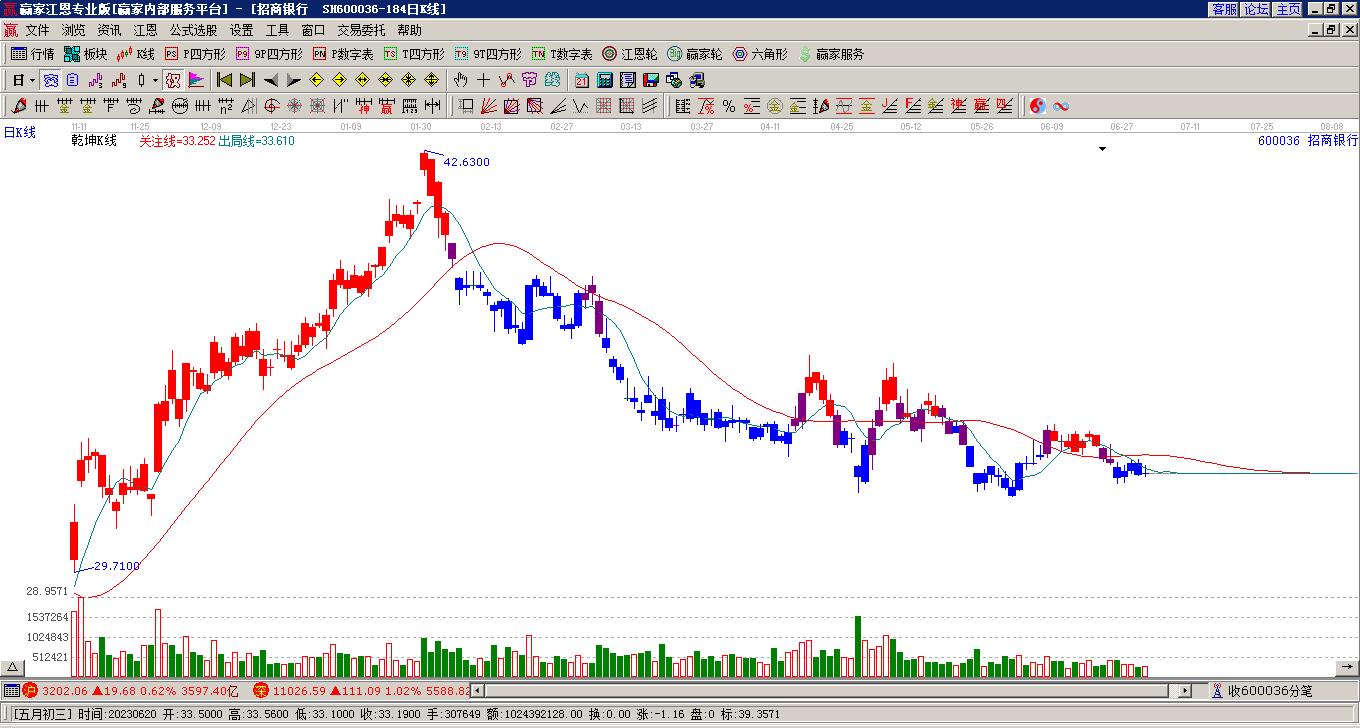The width and height of the screenshot is (1360, 728).
Task: Click the black right-pointing arrow icon
Action: click(x=293, y=80)
